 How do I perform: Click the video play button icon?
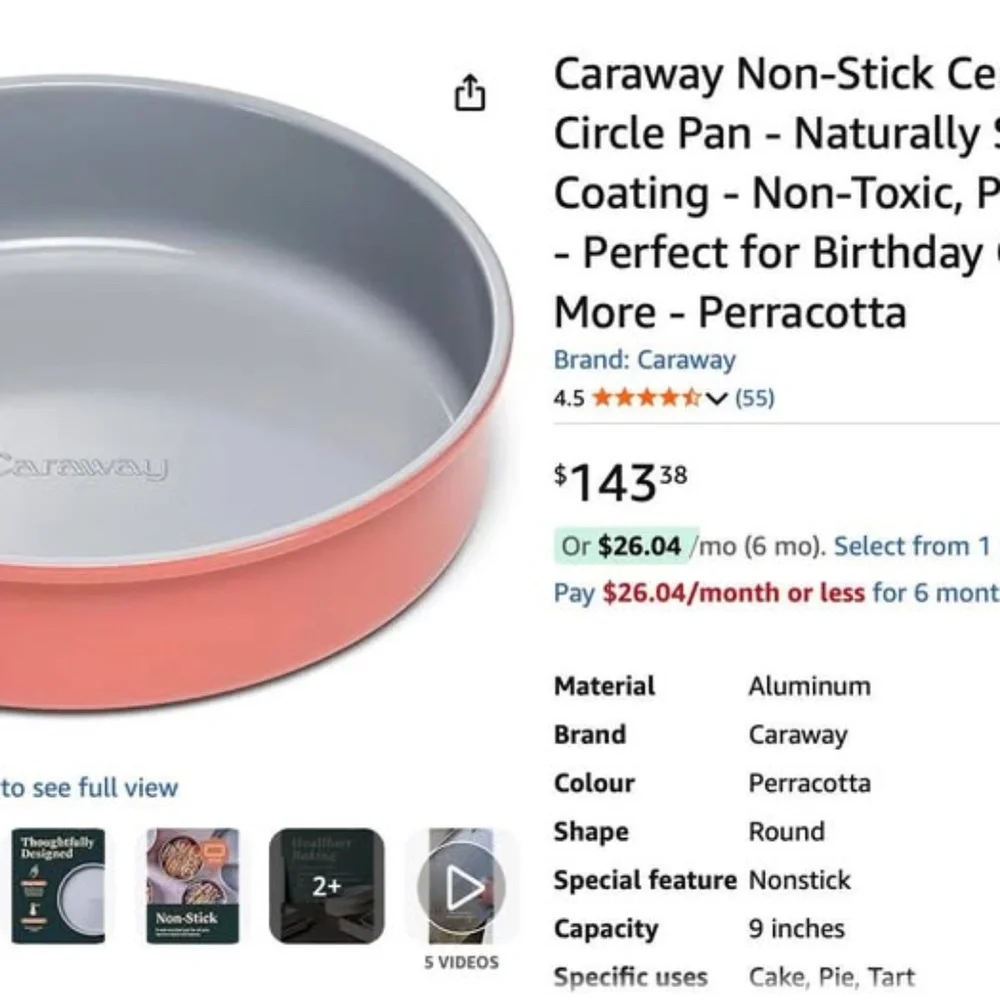tap(463, 886)
